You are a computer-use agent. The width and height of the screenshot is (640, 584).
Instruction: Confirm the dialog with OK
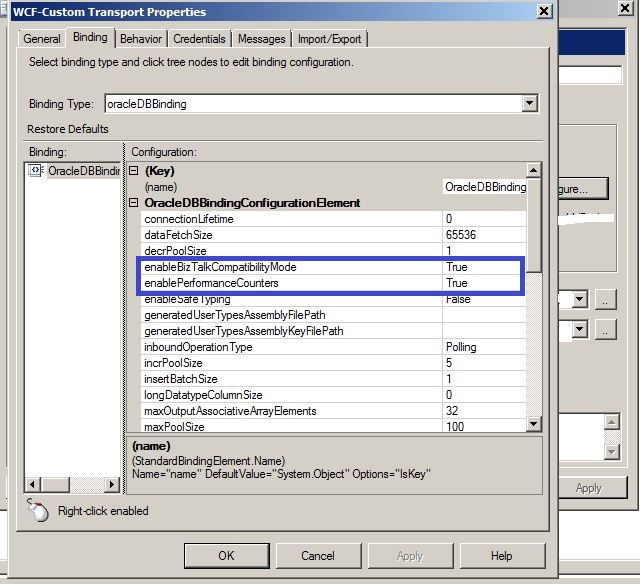click(x=227, y=555)
